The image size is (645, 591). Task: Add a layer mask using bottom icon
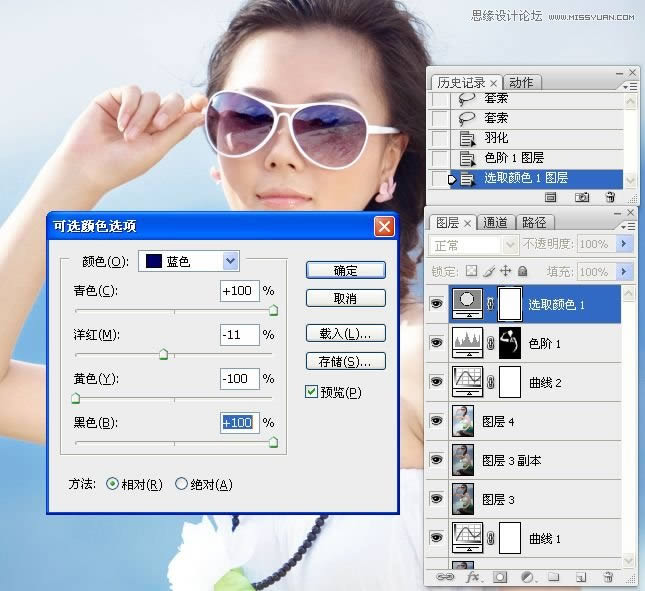tap(500, 577)
